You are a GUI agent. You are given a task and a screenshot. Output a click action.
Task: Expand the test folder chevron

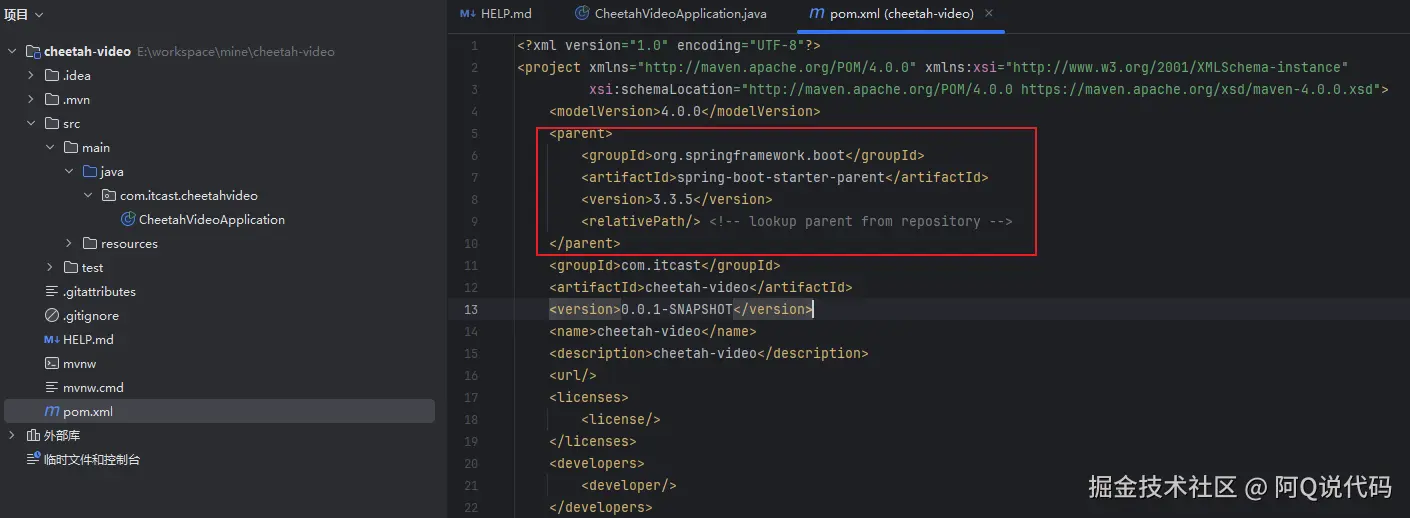pyautogui.click(x=50, y=268)
